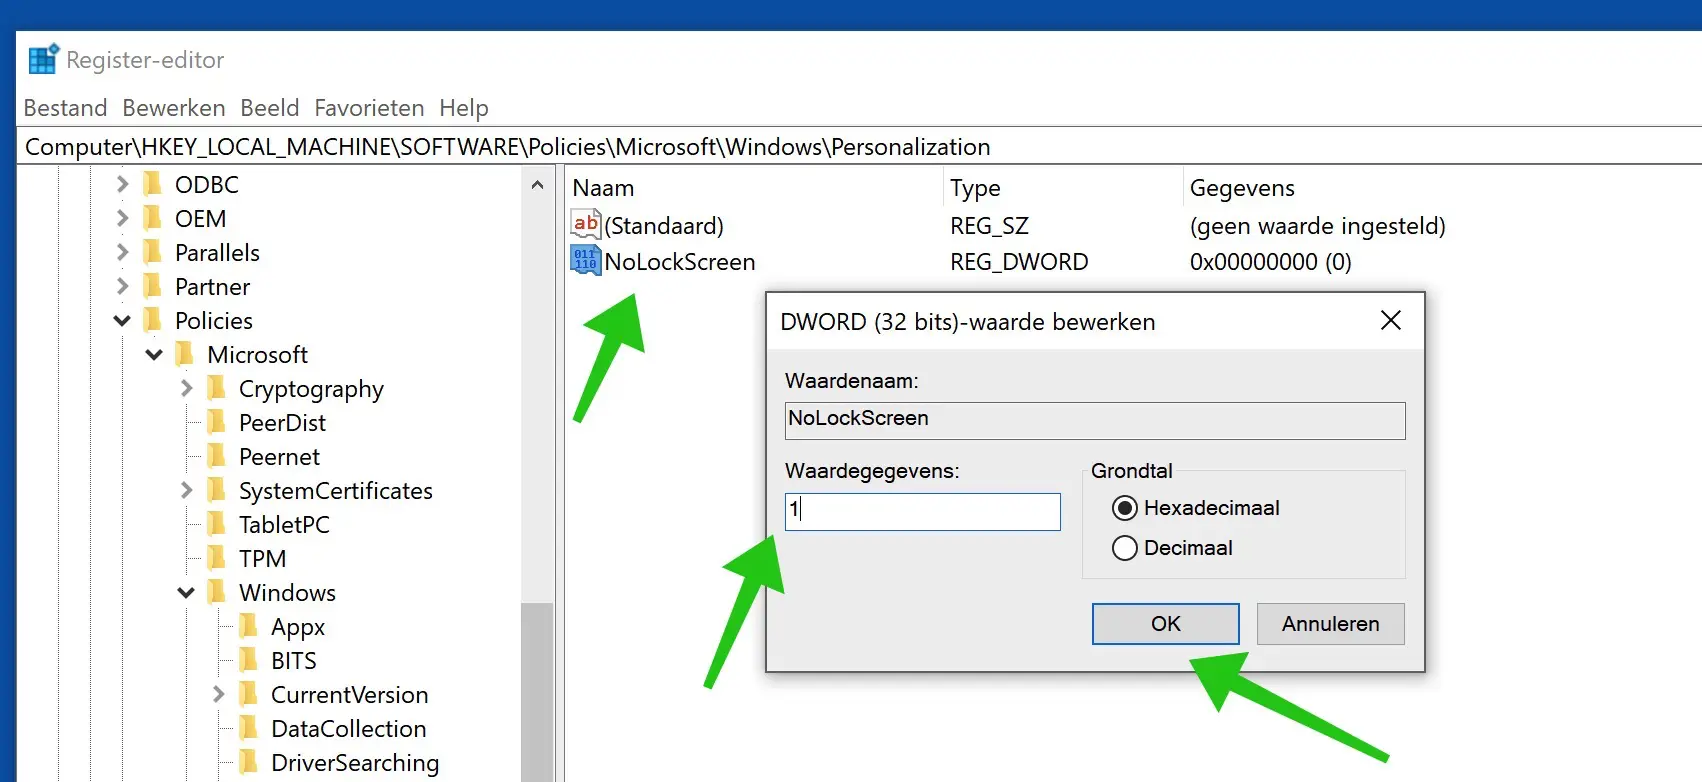1702x782 pixels.
Task: Select the DataCollection key label
Action: pos(349,729)
